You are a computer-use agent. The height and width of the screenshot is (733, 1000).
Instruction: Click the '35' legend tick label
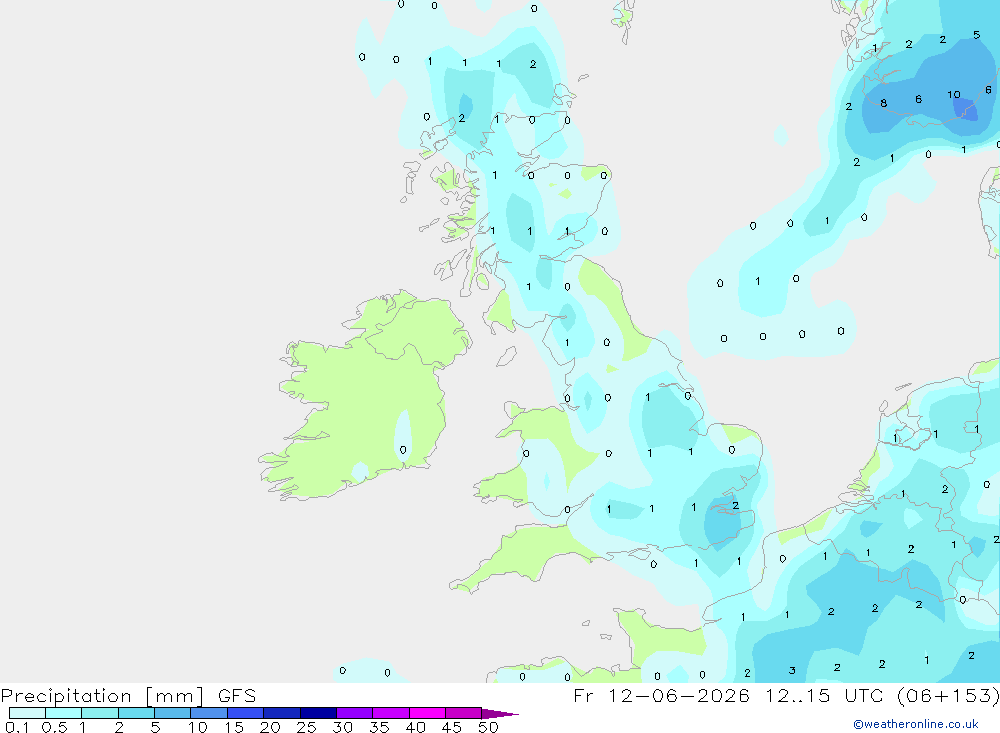tap(379, 727)
